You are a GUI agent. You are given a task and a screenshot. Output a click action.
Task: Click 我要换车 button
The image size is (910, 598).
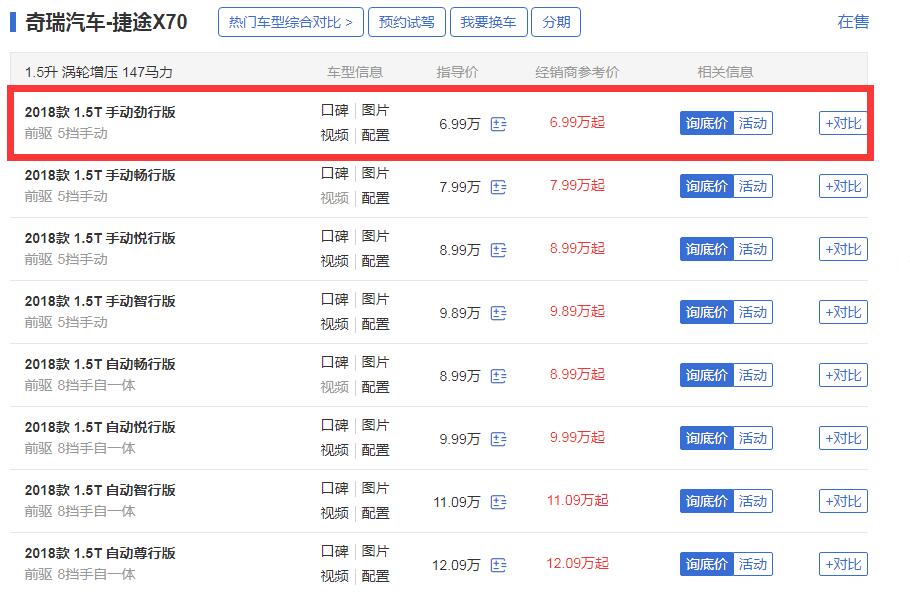pos(489,22)
